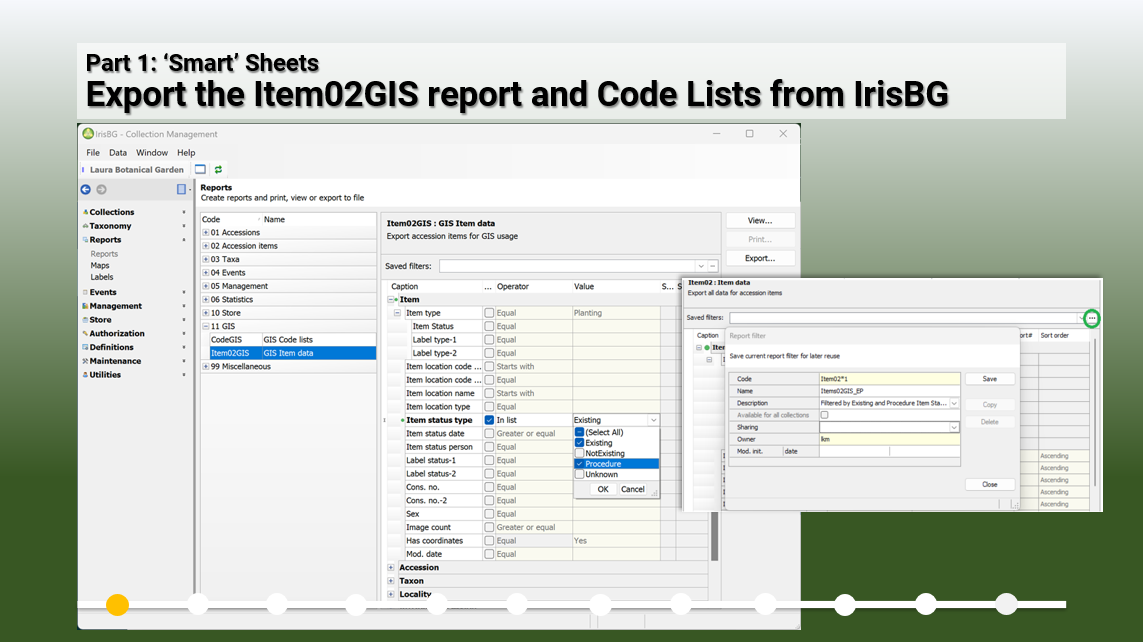Uncheck the Existing status checkbox

coord(579,440)
